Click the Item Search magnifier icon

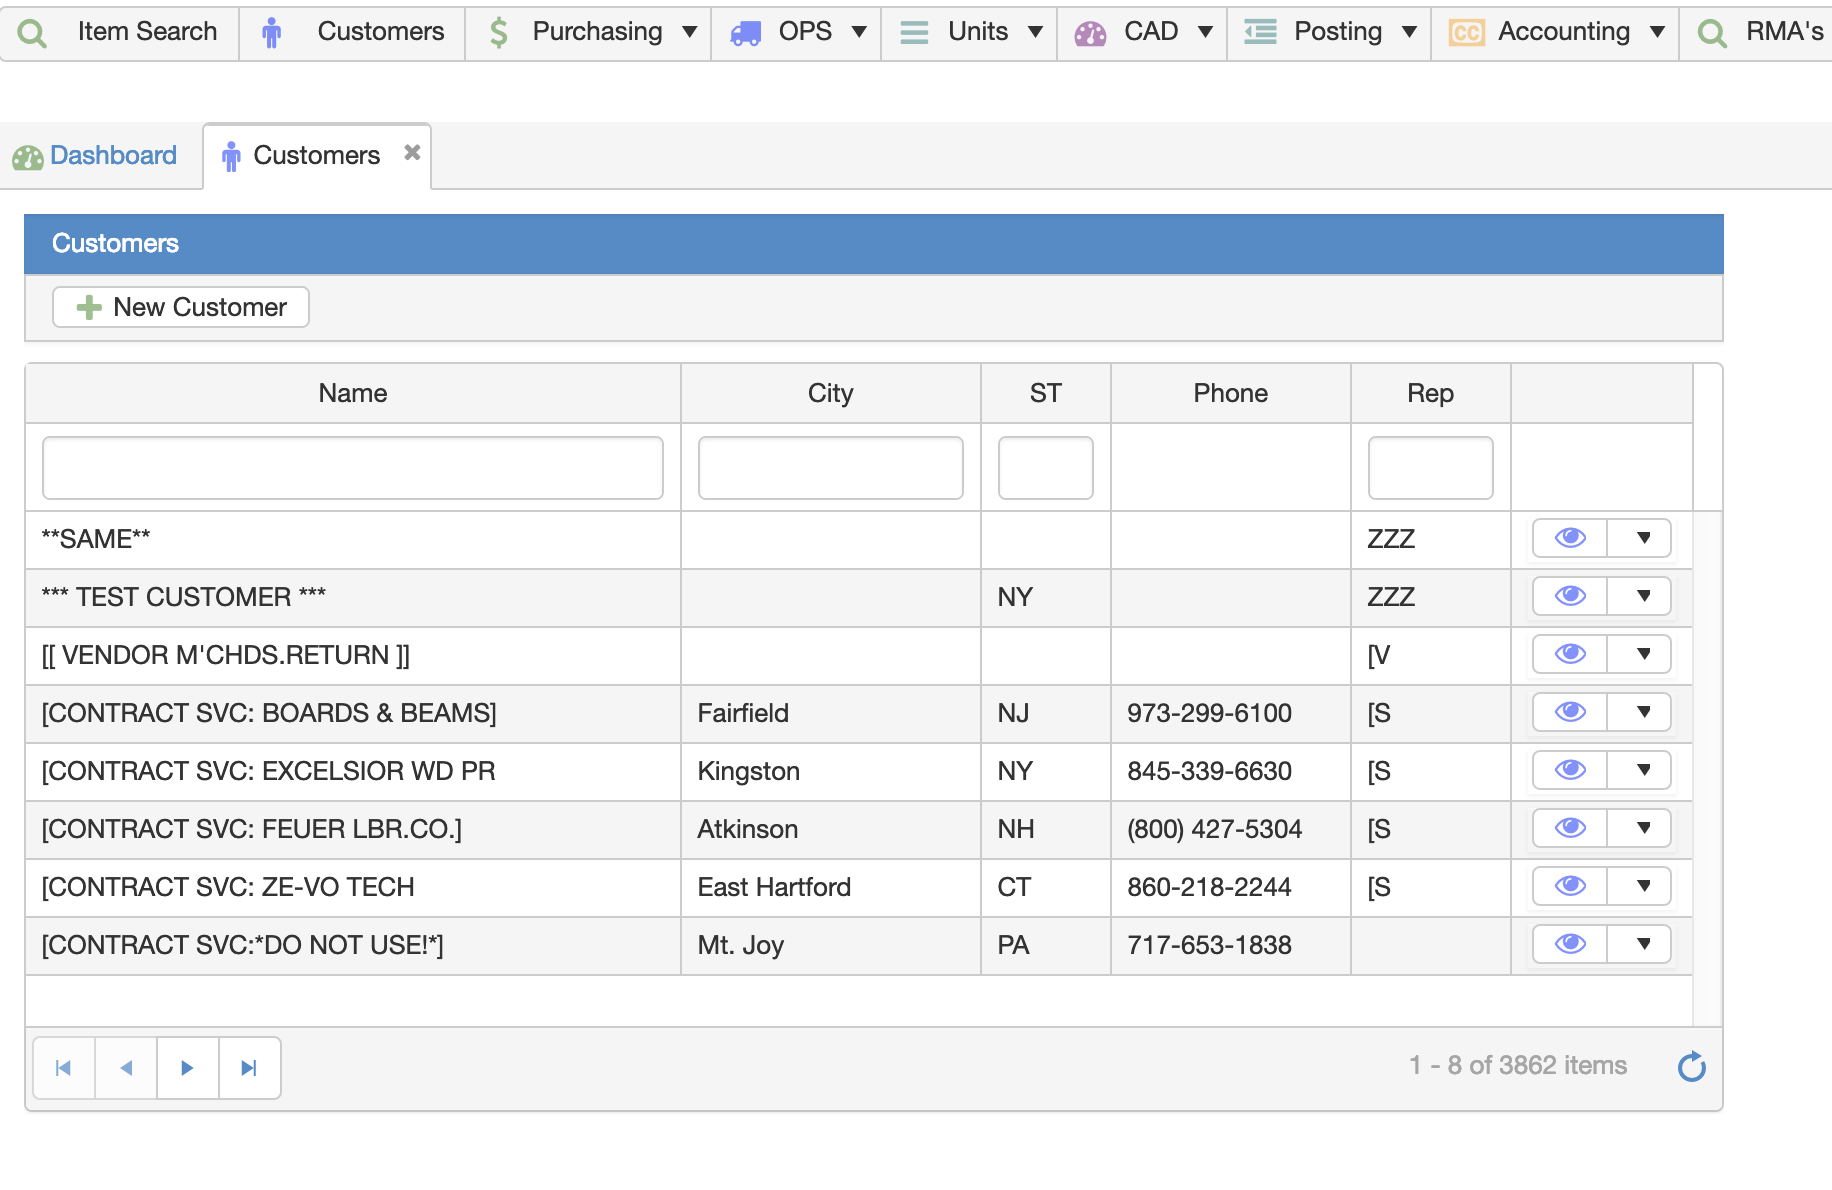point(32,33)
